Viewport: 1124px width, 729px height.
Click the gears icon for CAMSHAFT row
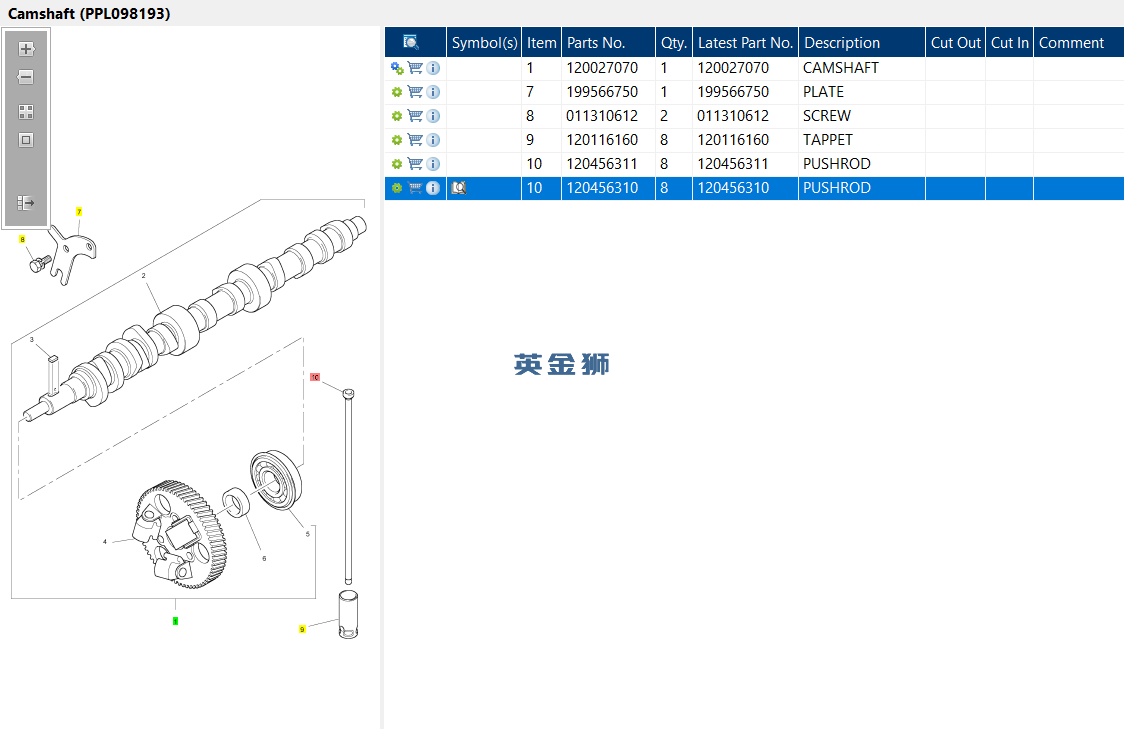tap(397, 68)
